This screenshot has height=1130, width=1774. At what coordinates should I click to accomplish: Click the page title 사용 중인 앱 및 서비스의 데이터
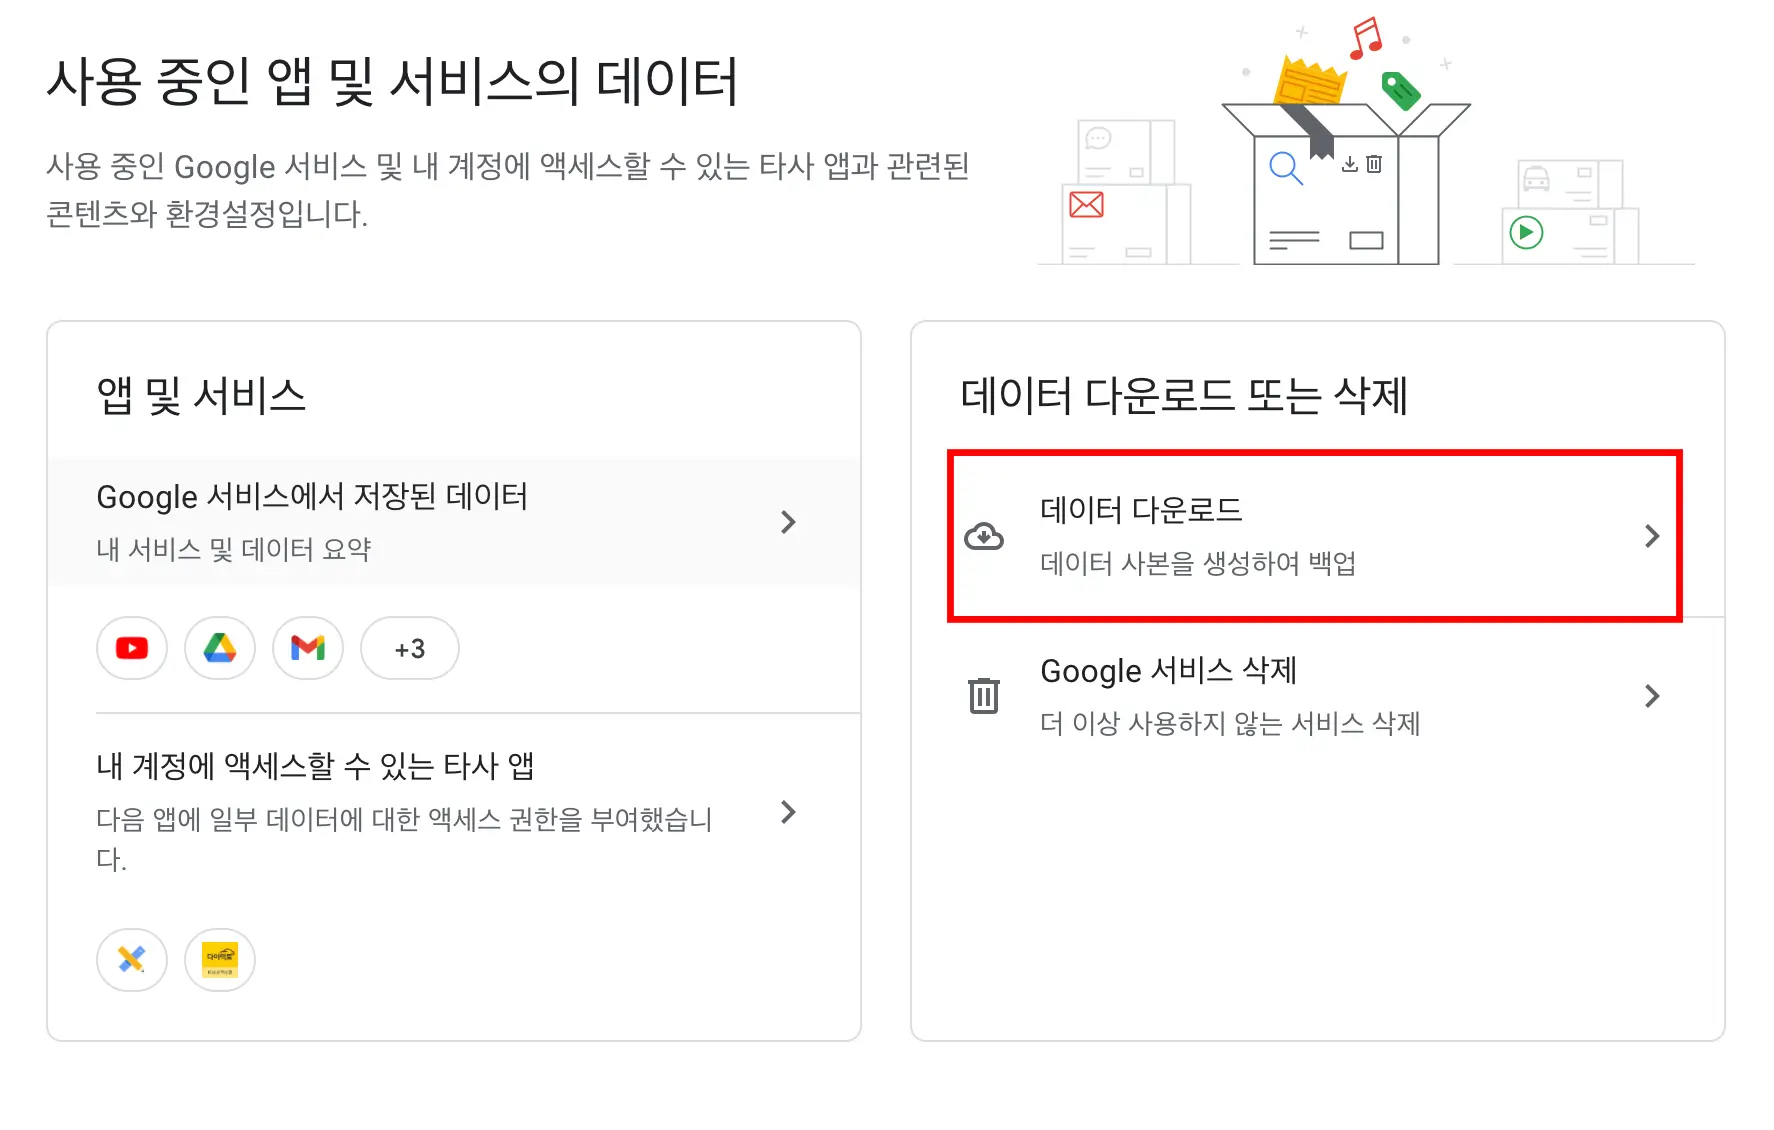(x=393, y=82)
